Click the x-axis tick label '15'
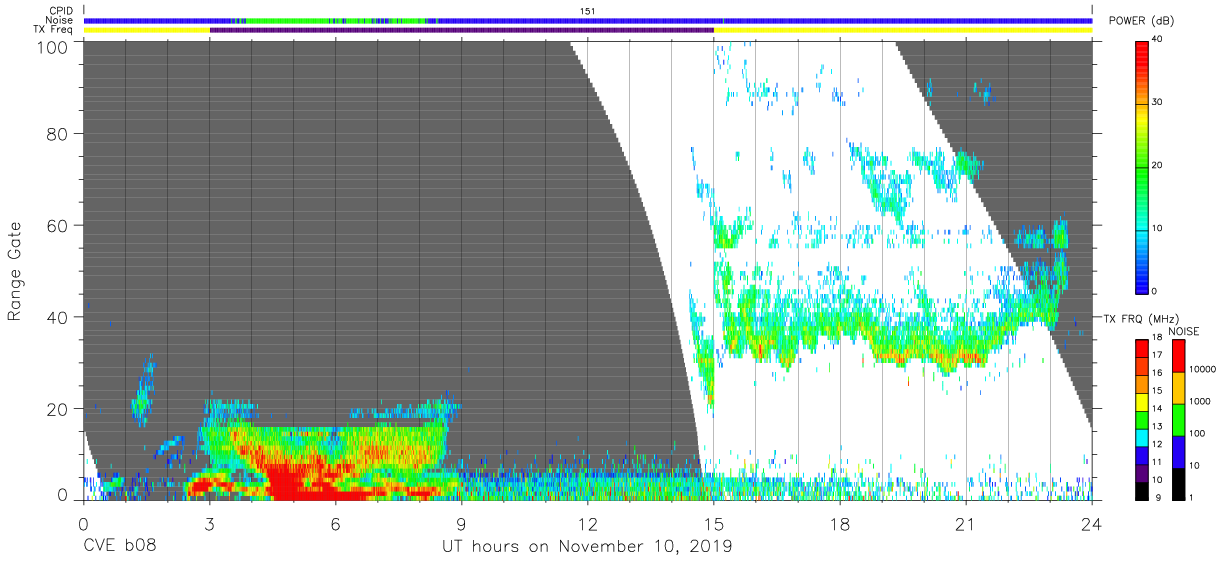This screenshot has width=1228, height=567. tap(713, 523)
